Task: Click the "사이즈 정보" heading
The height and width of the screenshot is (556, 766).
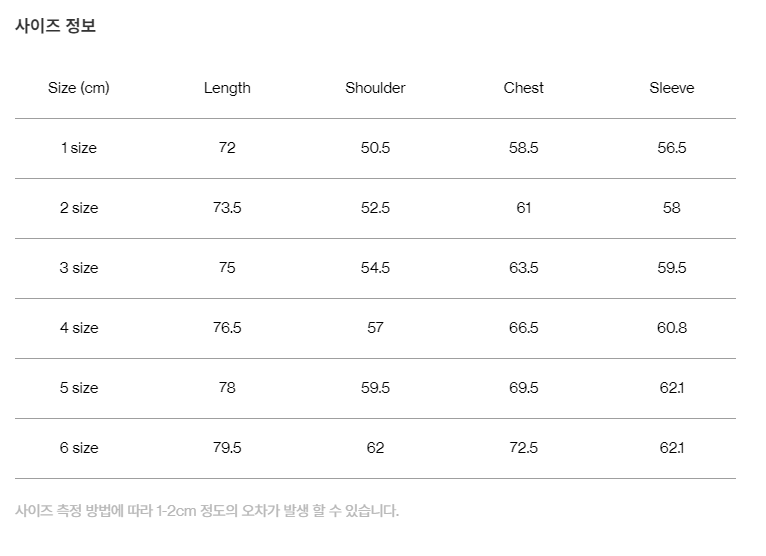Action: tap(55, 27)
